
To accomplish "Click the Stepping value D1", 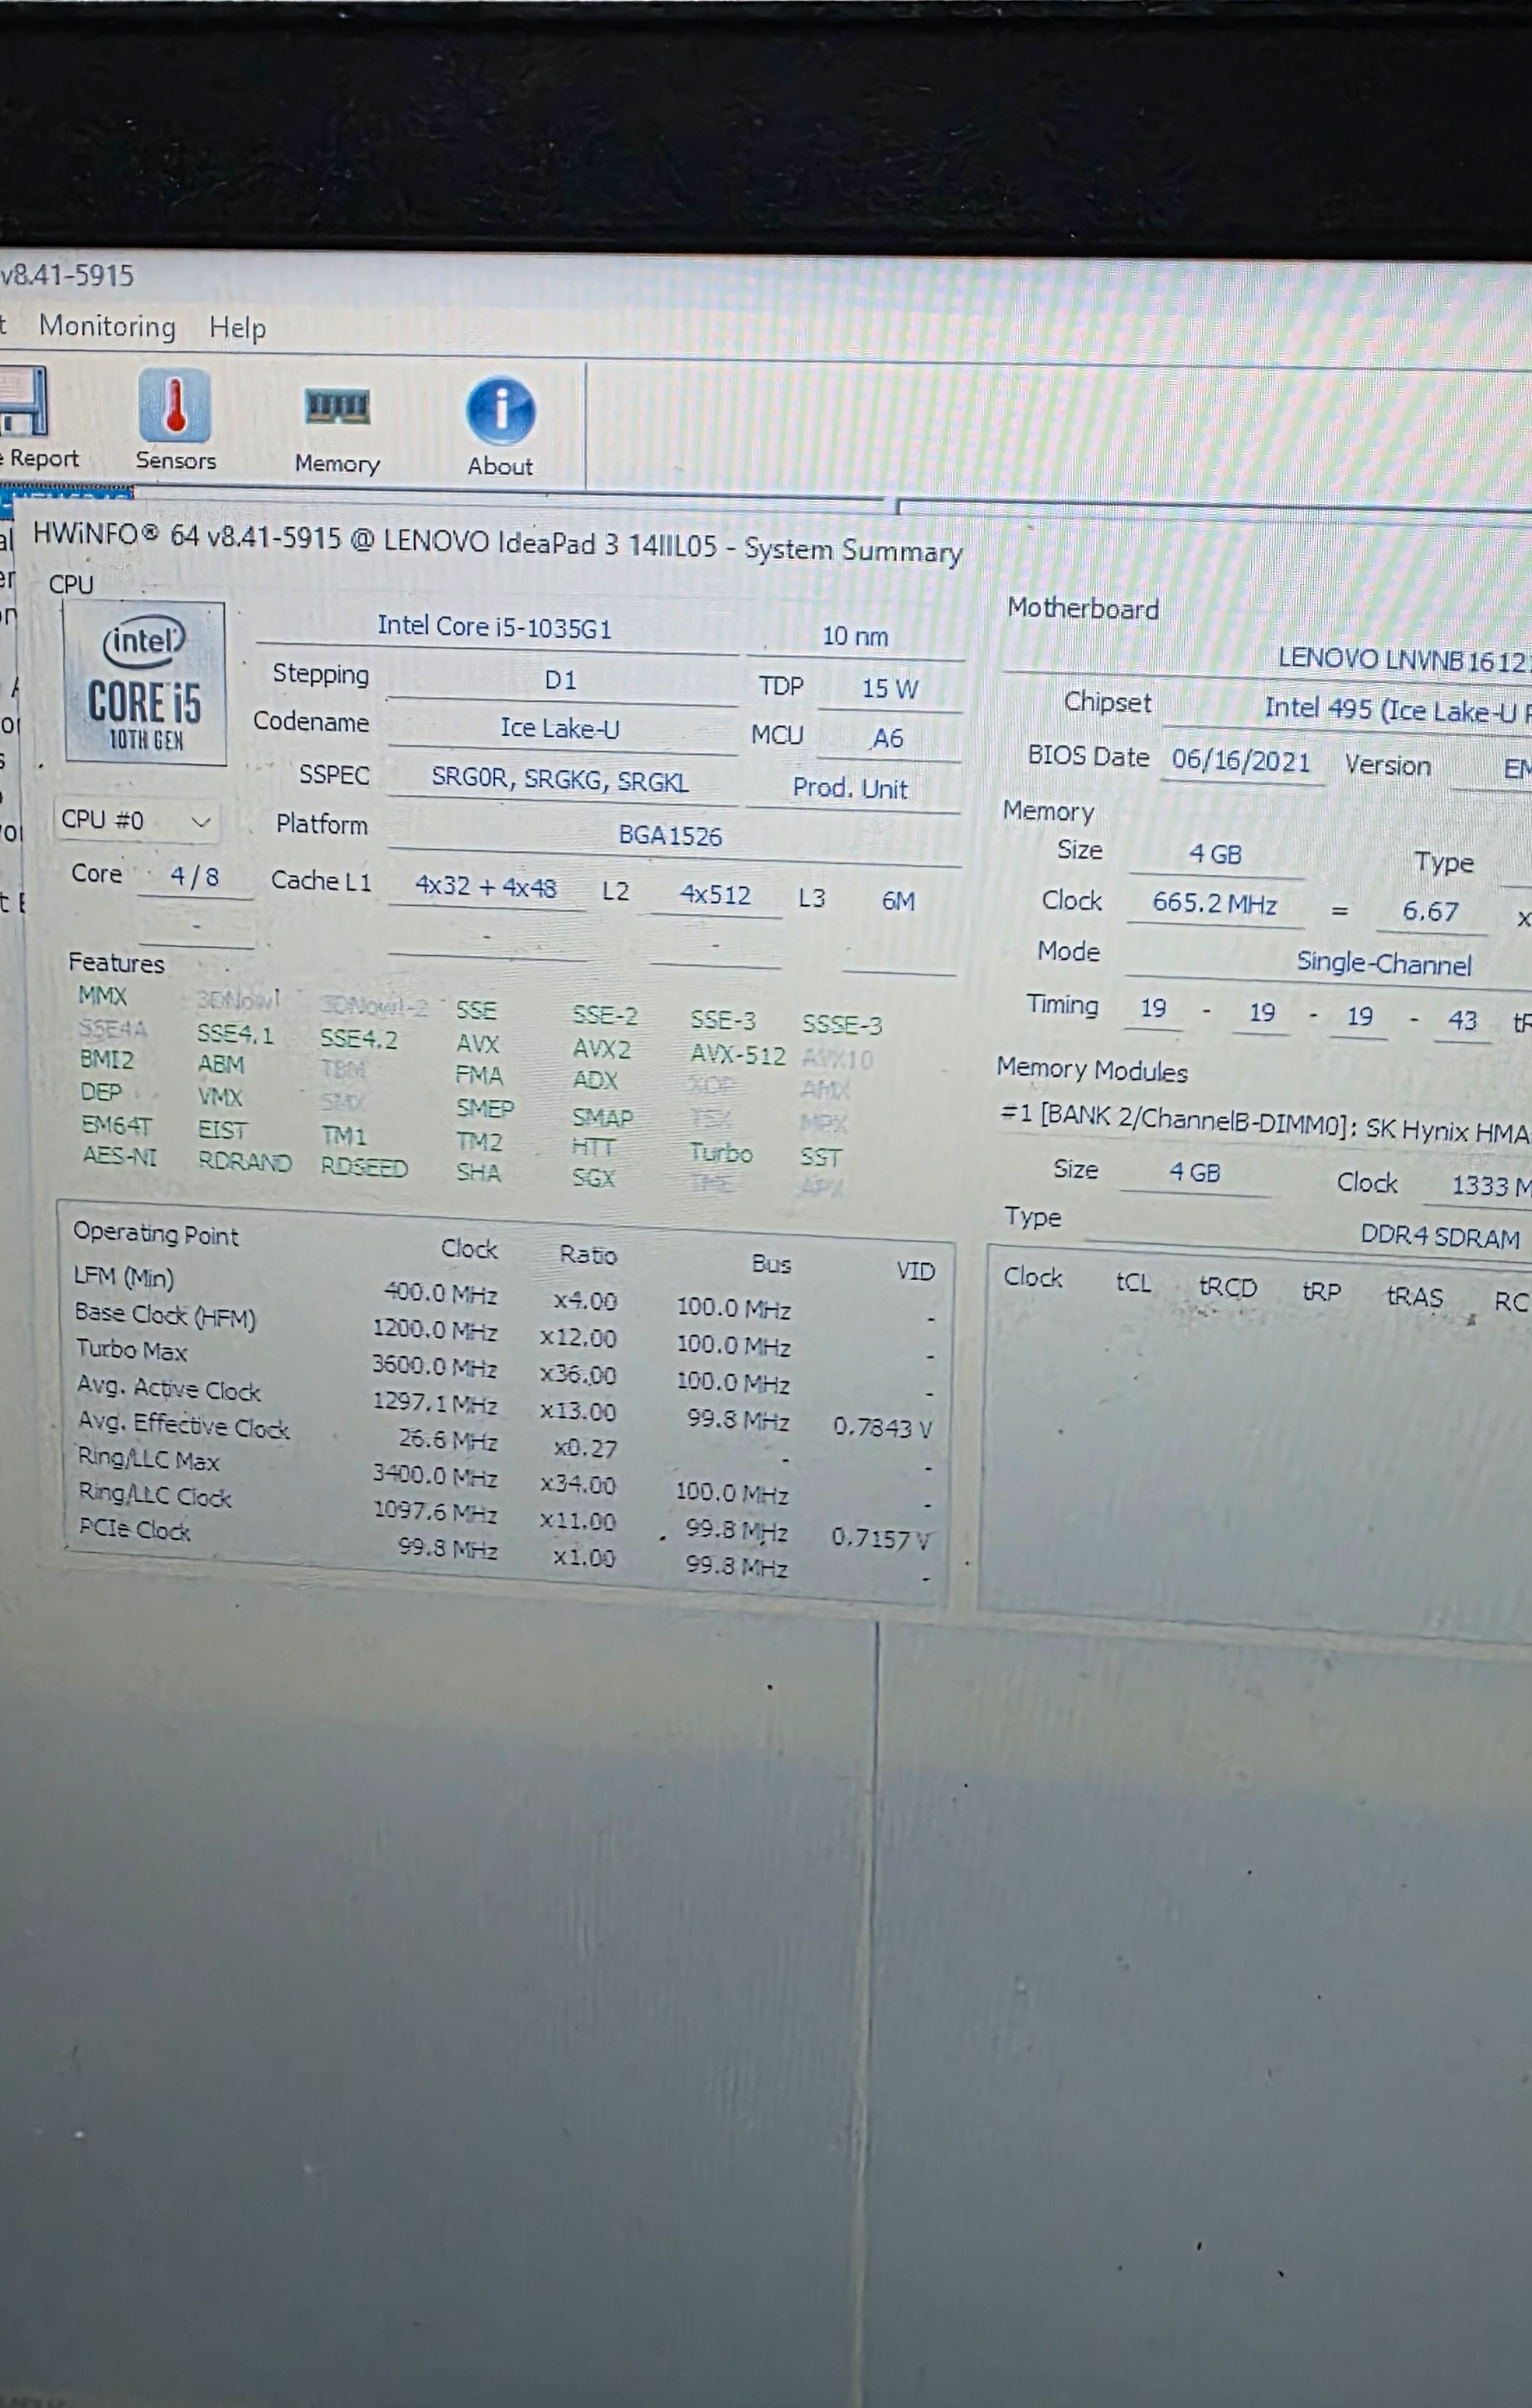I will click(x=560, y=680).
